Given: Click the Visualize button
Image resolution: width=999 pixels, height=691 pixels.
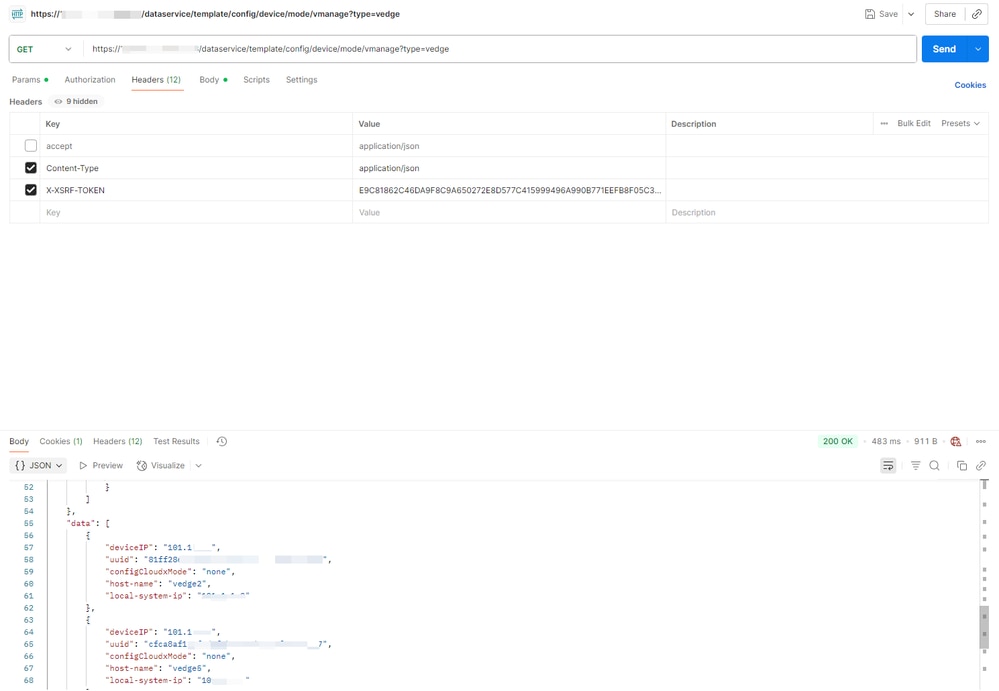Looking at the screenshot, I should (x=161, y=466).
